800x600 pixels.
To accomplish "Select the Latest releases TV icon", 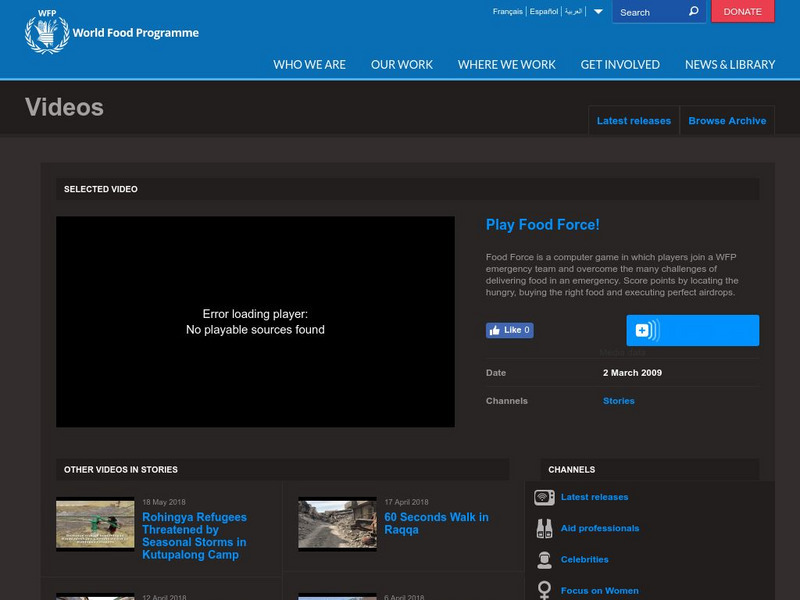I will tap(543, 496).
